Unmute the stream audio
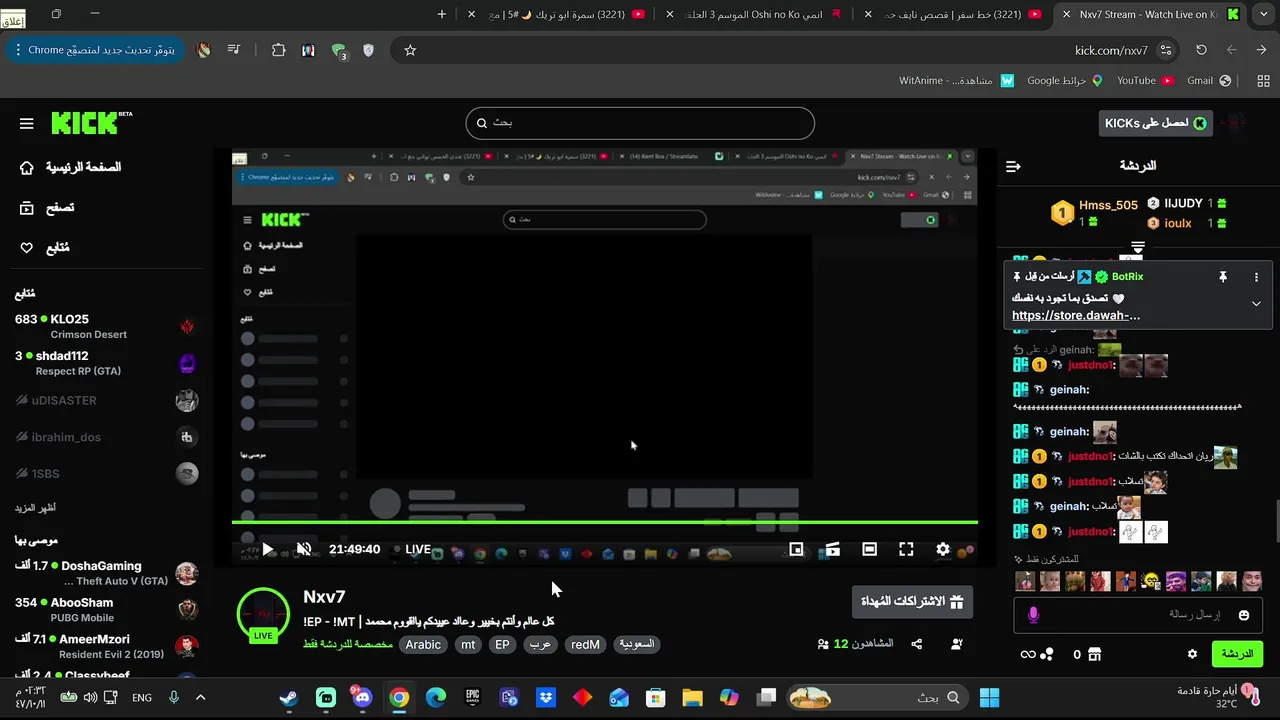1280x720 pixels. point(304,549)
